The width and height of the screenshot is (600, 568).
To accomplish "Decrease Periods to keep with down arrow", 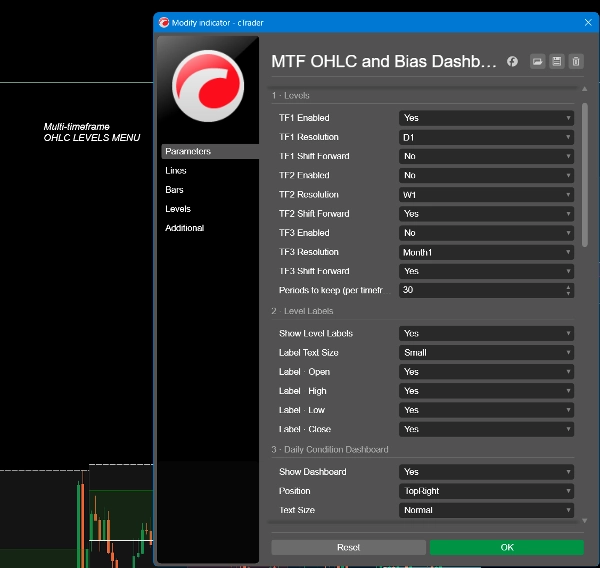I will coord(568,294).
